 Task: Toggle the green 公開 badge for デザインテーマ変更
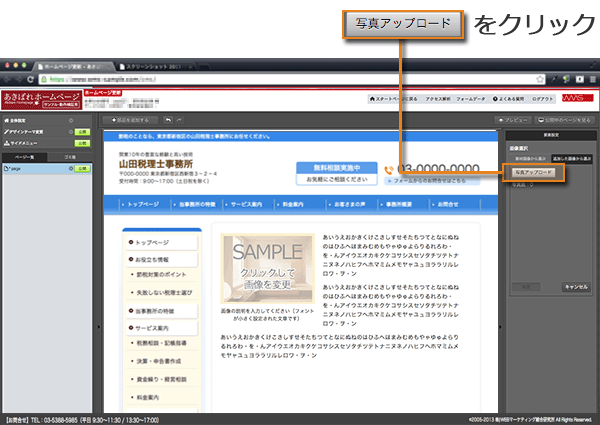click(83, 131)
